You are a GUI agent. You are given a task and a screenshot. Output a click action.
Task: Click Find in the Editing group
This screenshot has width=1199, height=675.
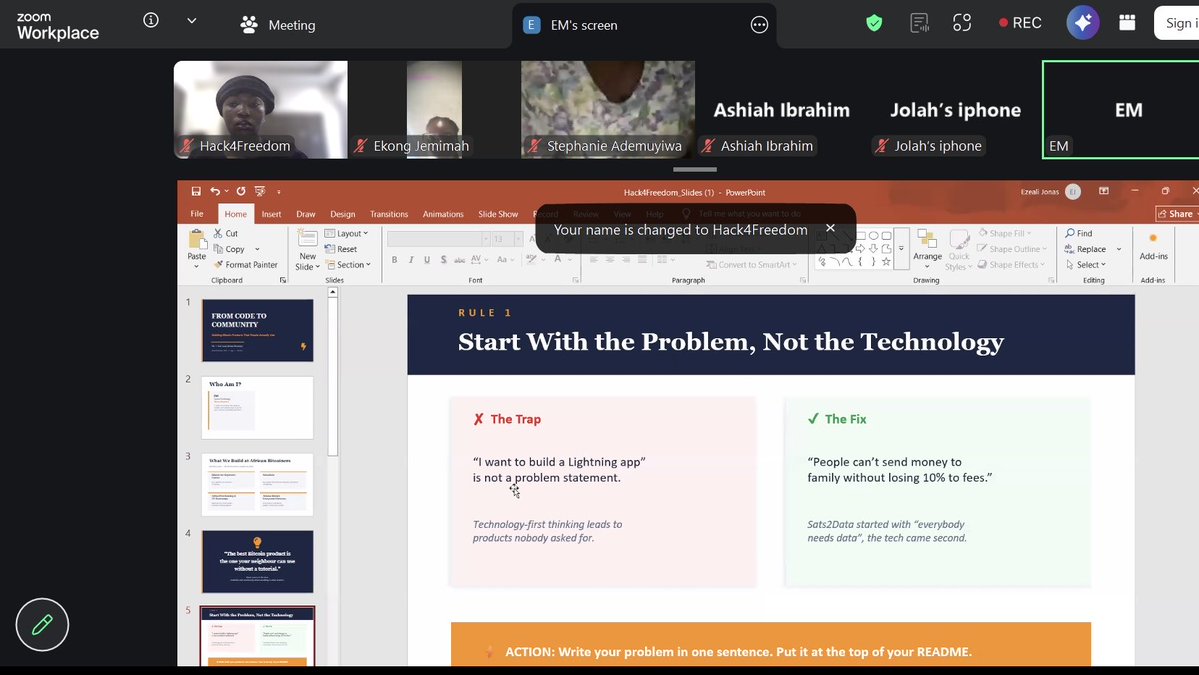point(1079,233)
